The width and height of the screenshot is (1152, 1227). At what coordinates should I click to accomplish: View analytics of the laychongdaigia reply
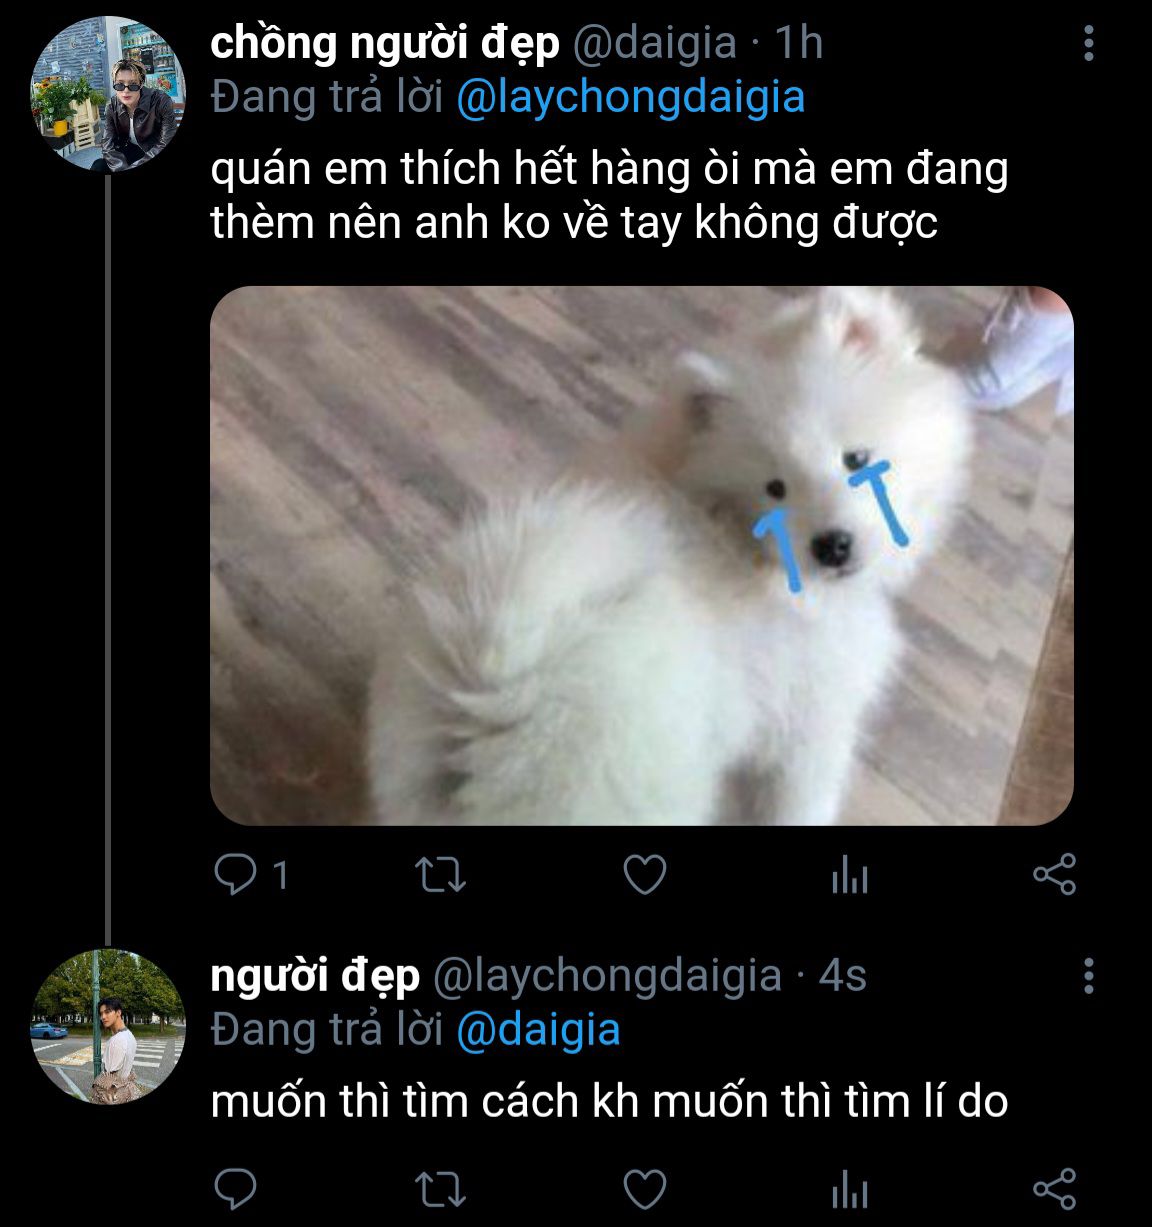pos(849,1190)
